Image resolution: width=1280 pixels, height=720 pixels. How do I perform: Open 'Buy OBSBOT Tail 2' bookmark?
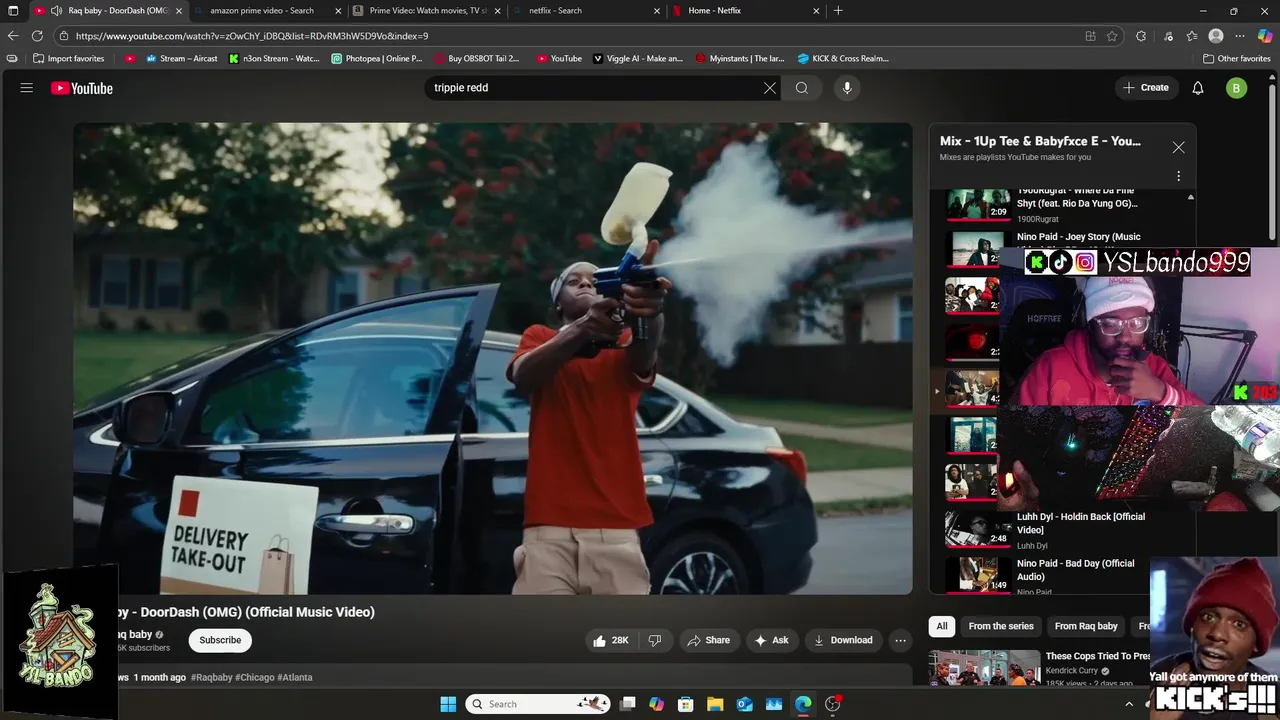477,59
